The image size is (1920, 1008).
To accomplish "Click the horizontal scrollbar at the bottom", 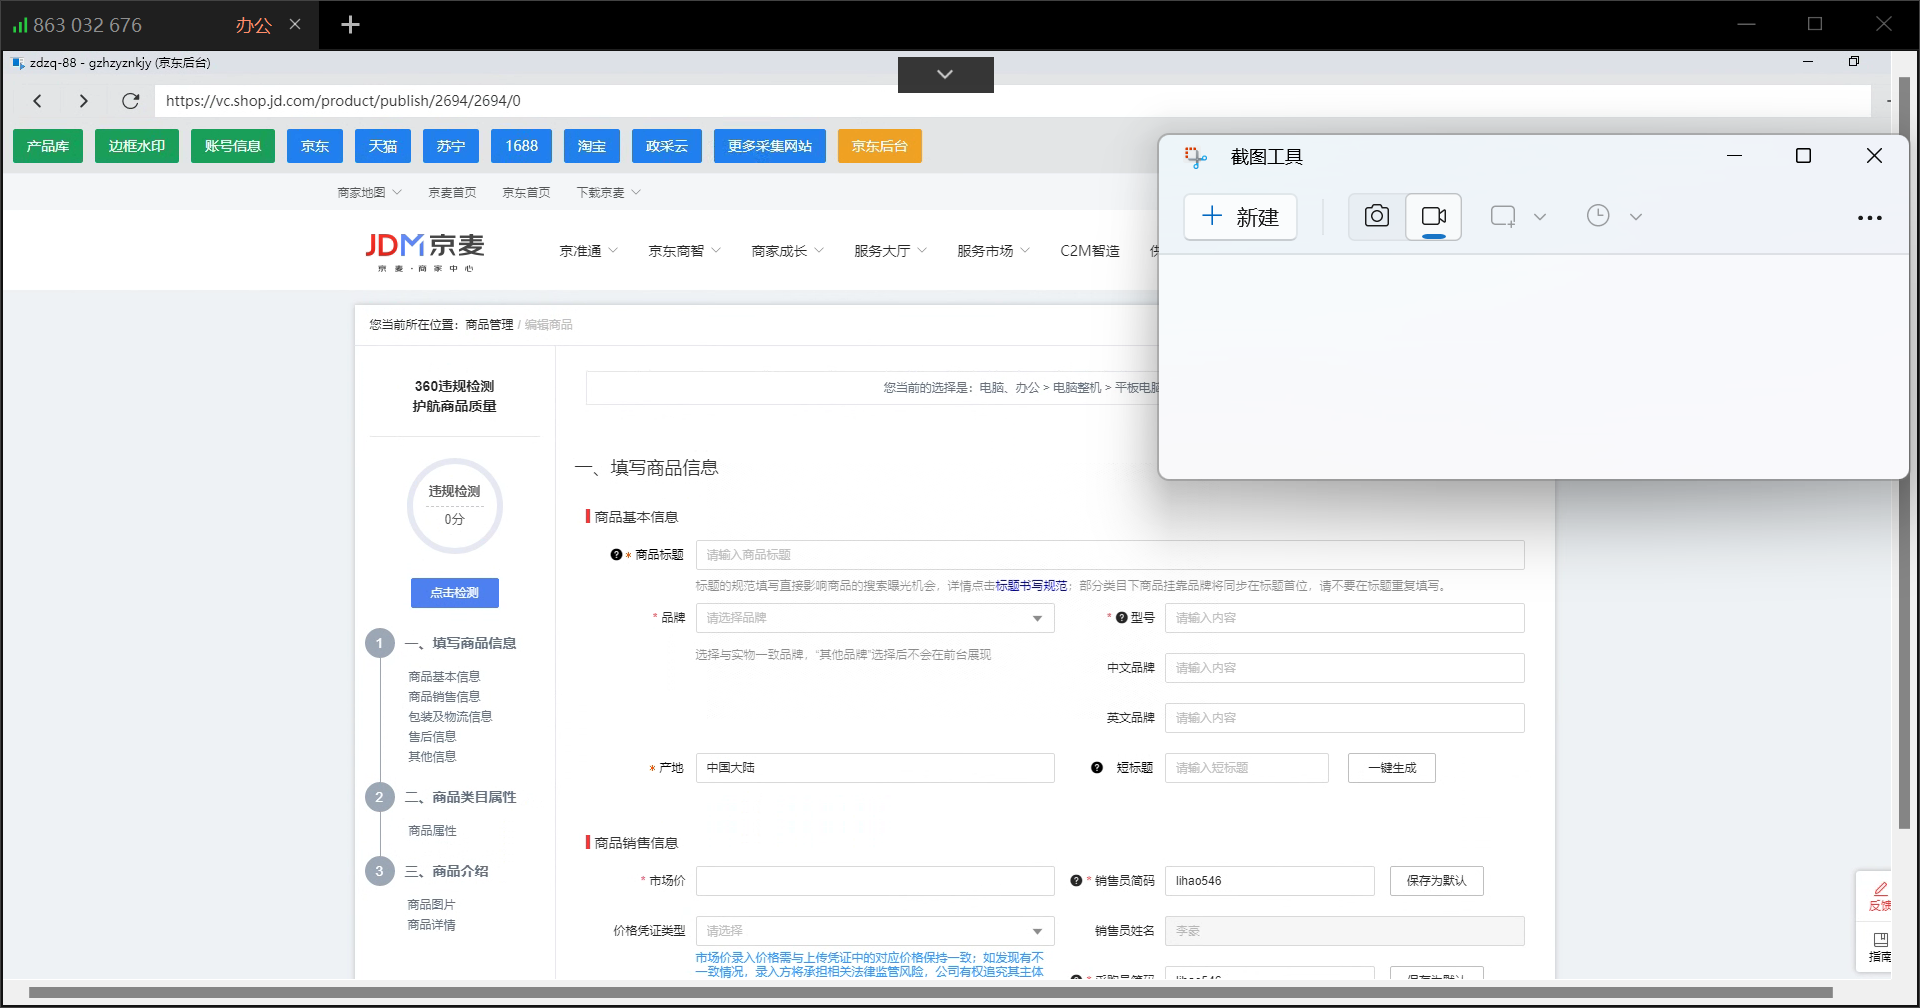I will (x=930, y=993).
